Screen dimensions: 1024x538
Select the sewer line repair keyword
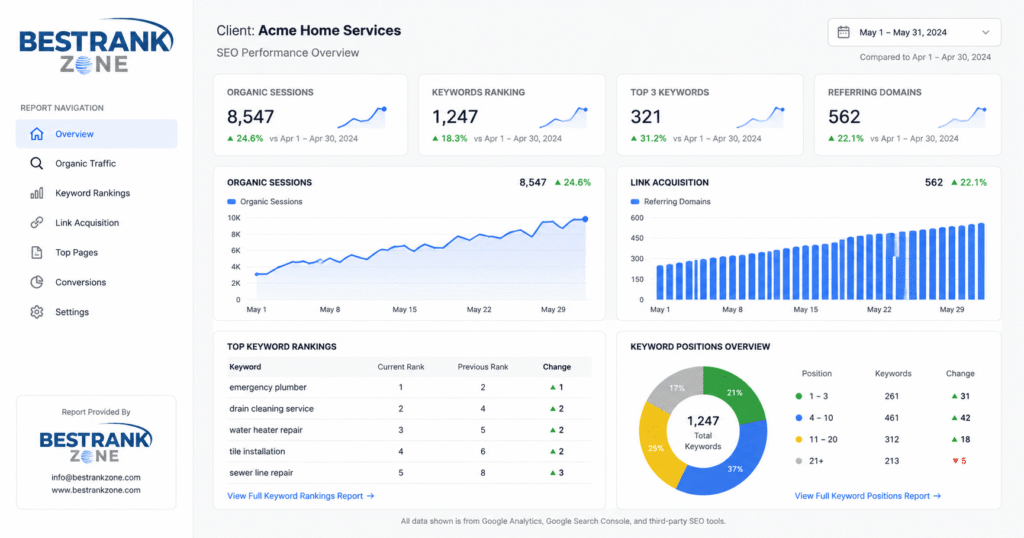261,473
